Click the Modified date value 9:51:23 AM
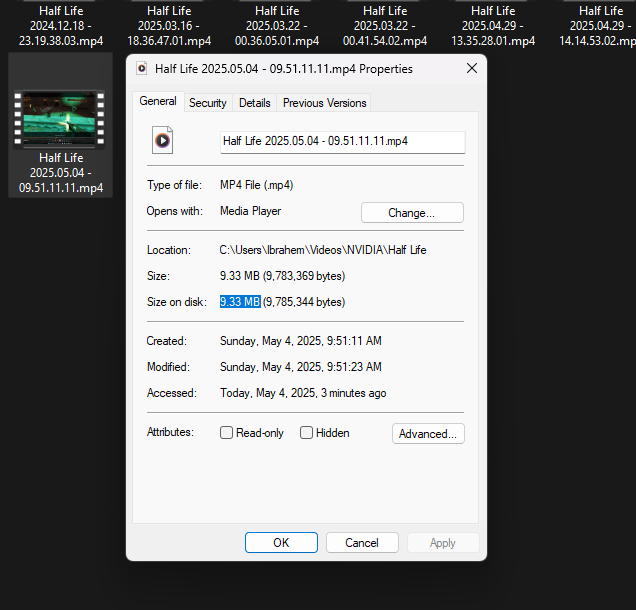This screenshot has height=610, width=636. (x=301, y=367)
